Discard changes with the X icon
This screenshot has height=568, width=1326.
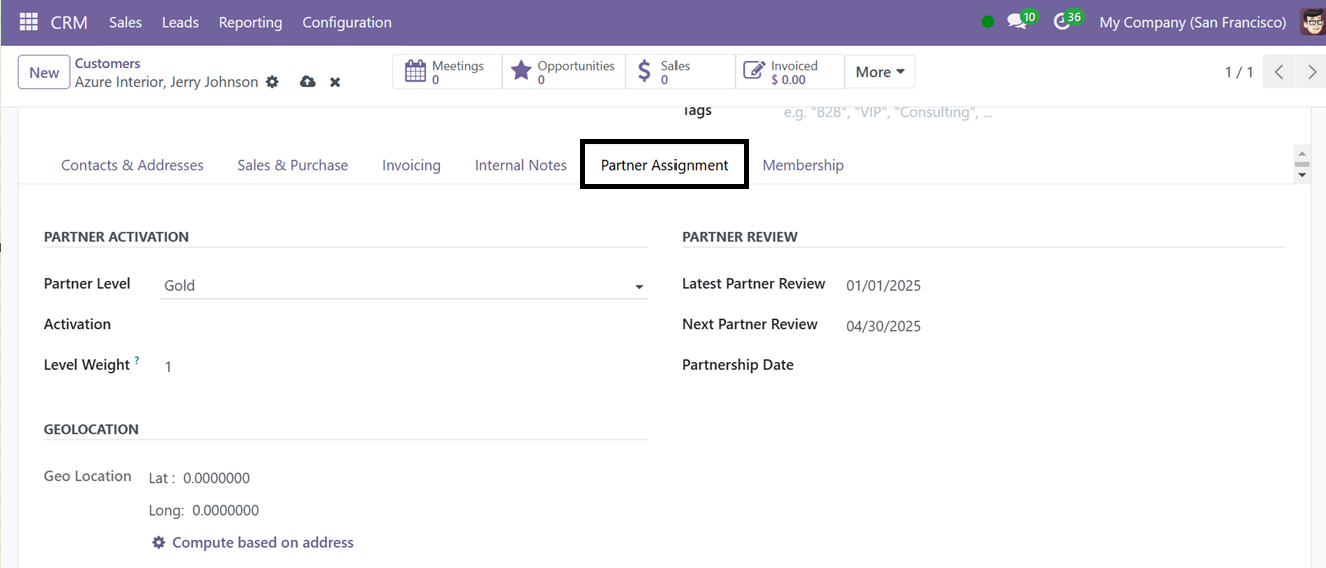(x=335, y=82)
